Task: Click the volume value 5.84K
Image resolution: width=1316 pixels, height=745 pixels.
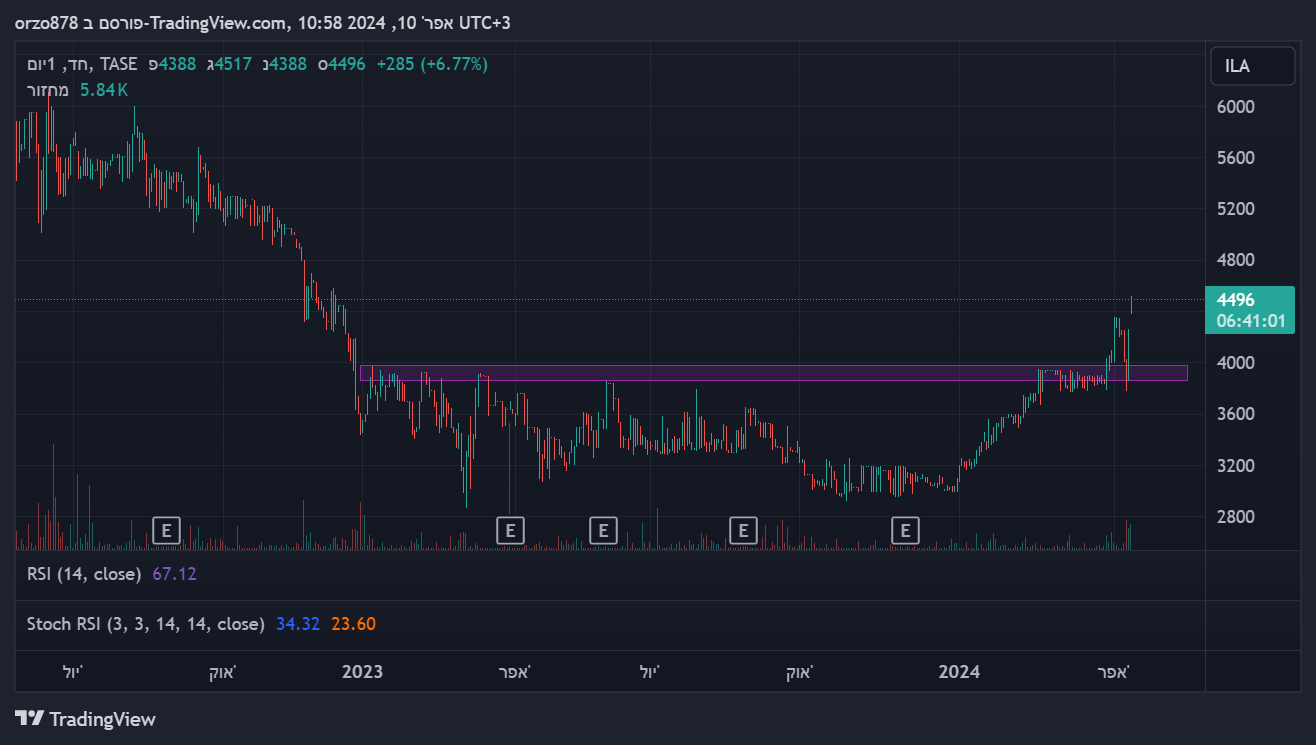Action: [x=104, y=90]
